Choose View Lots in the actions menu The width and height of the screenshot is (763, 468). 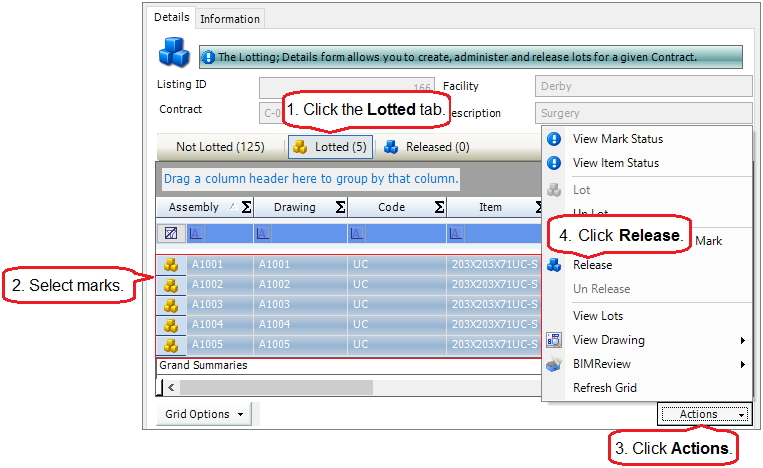tap(598, 316)
